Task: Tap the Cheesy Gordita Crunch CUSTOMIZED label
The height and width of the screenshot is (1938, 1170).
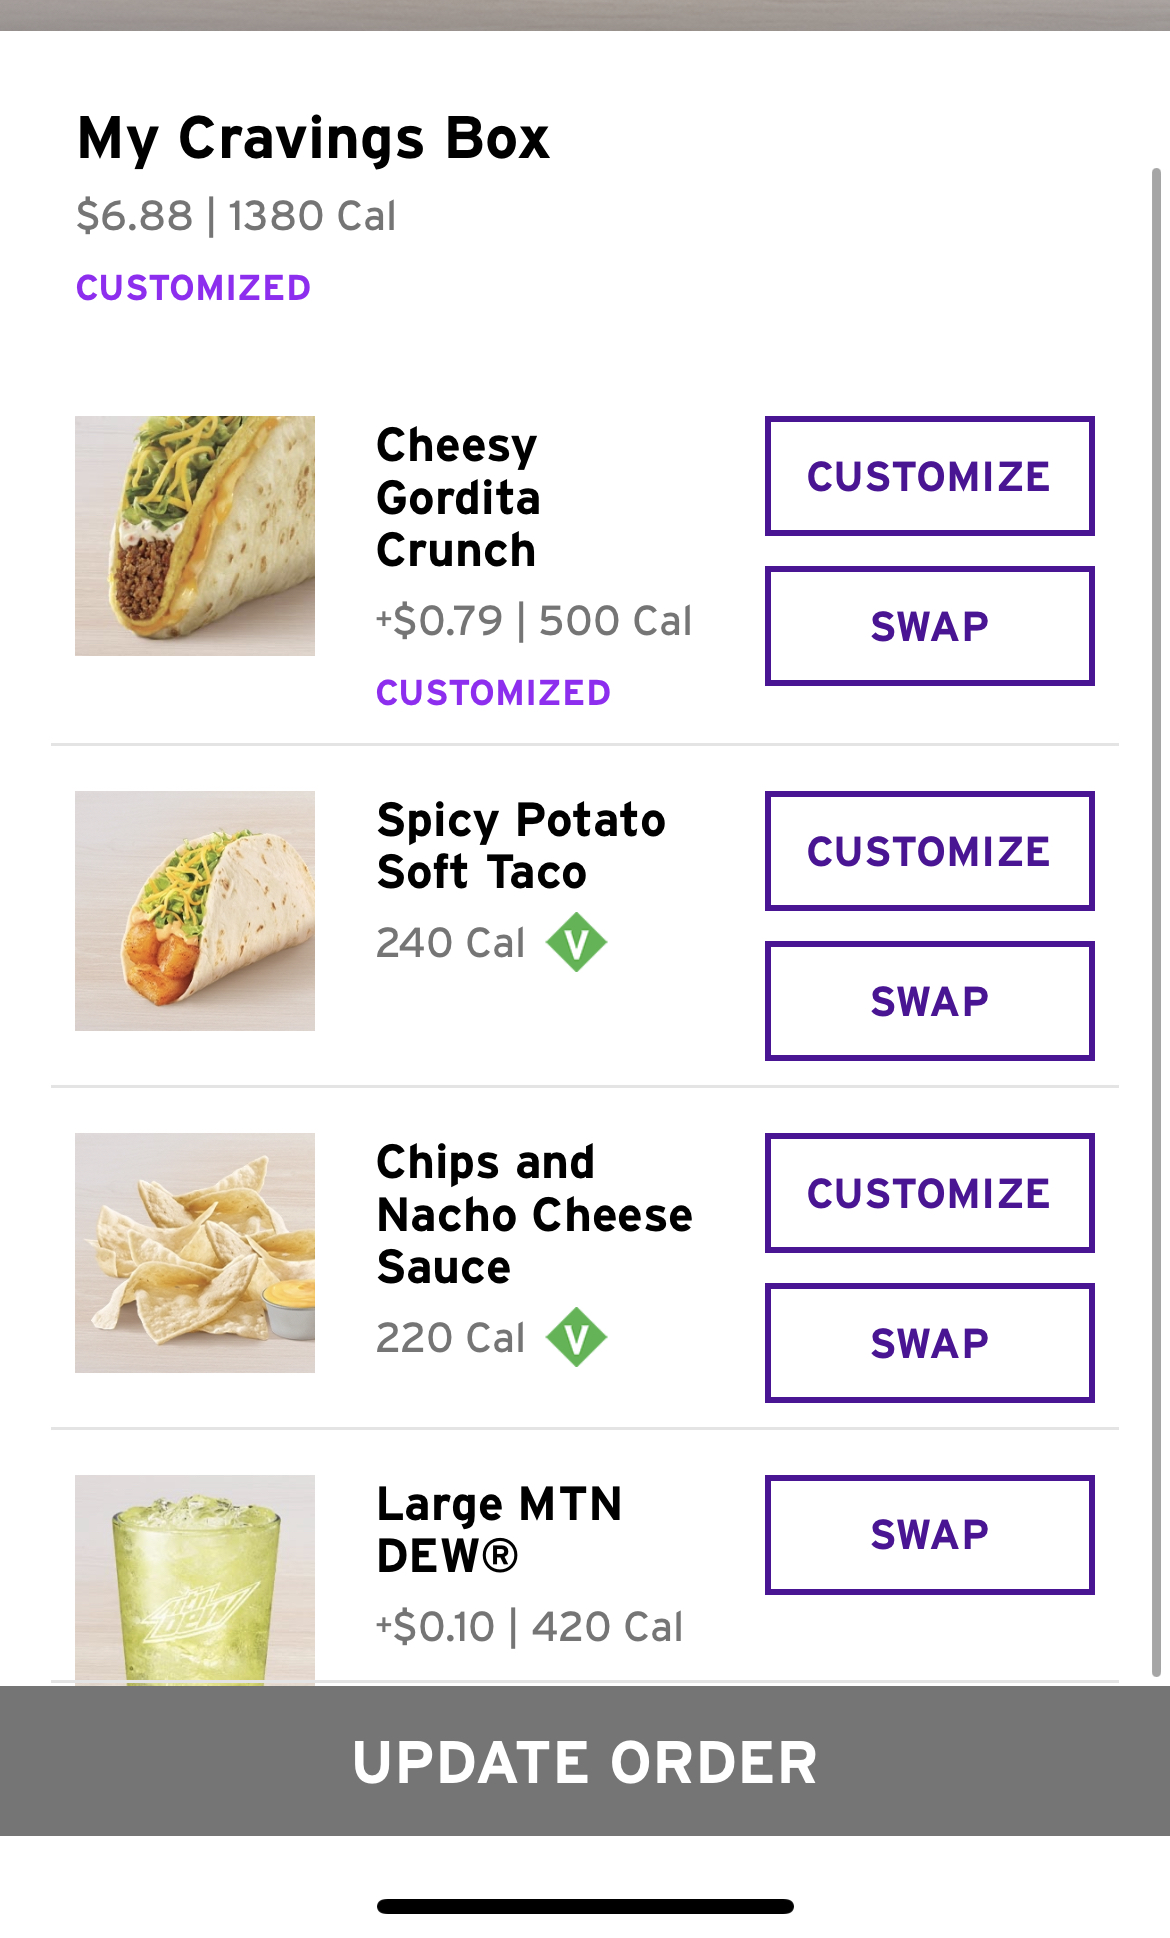Action: click(493, 693)
